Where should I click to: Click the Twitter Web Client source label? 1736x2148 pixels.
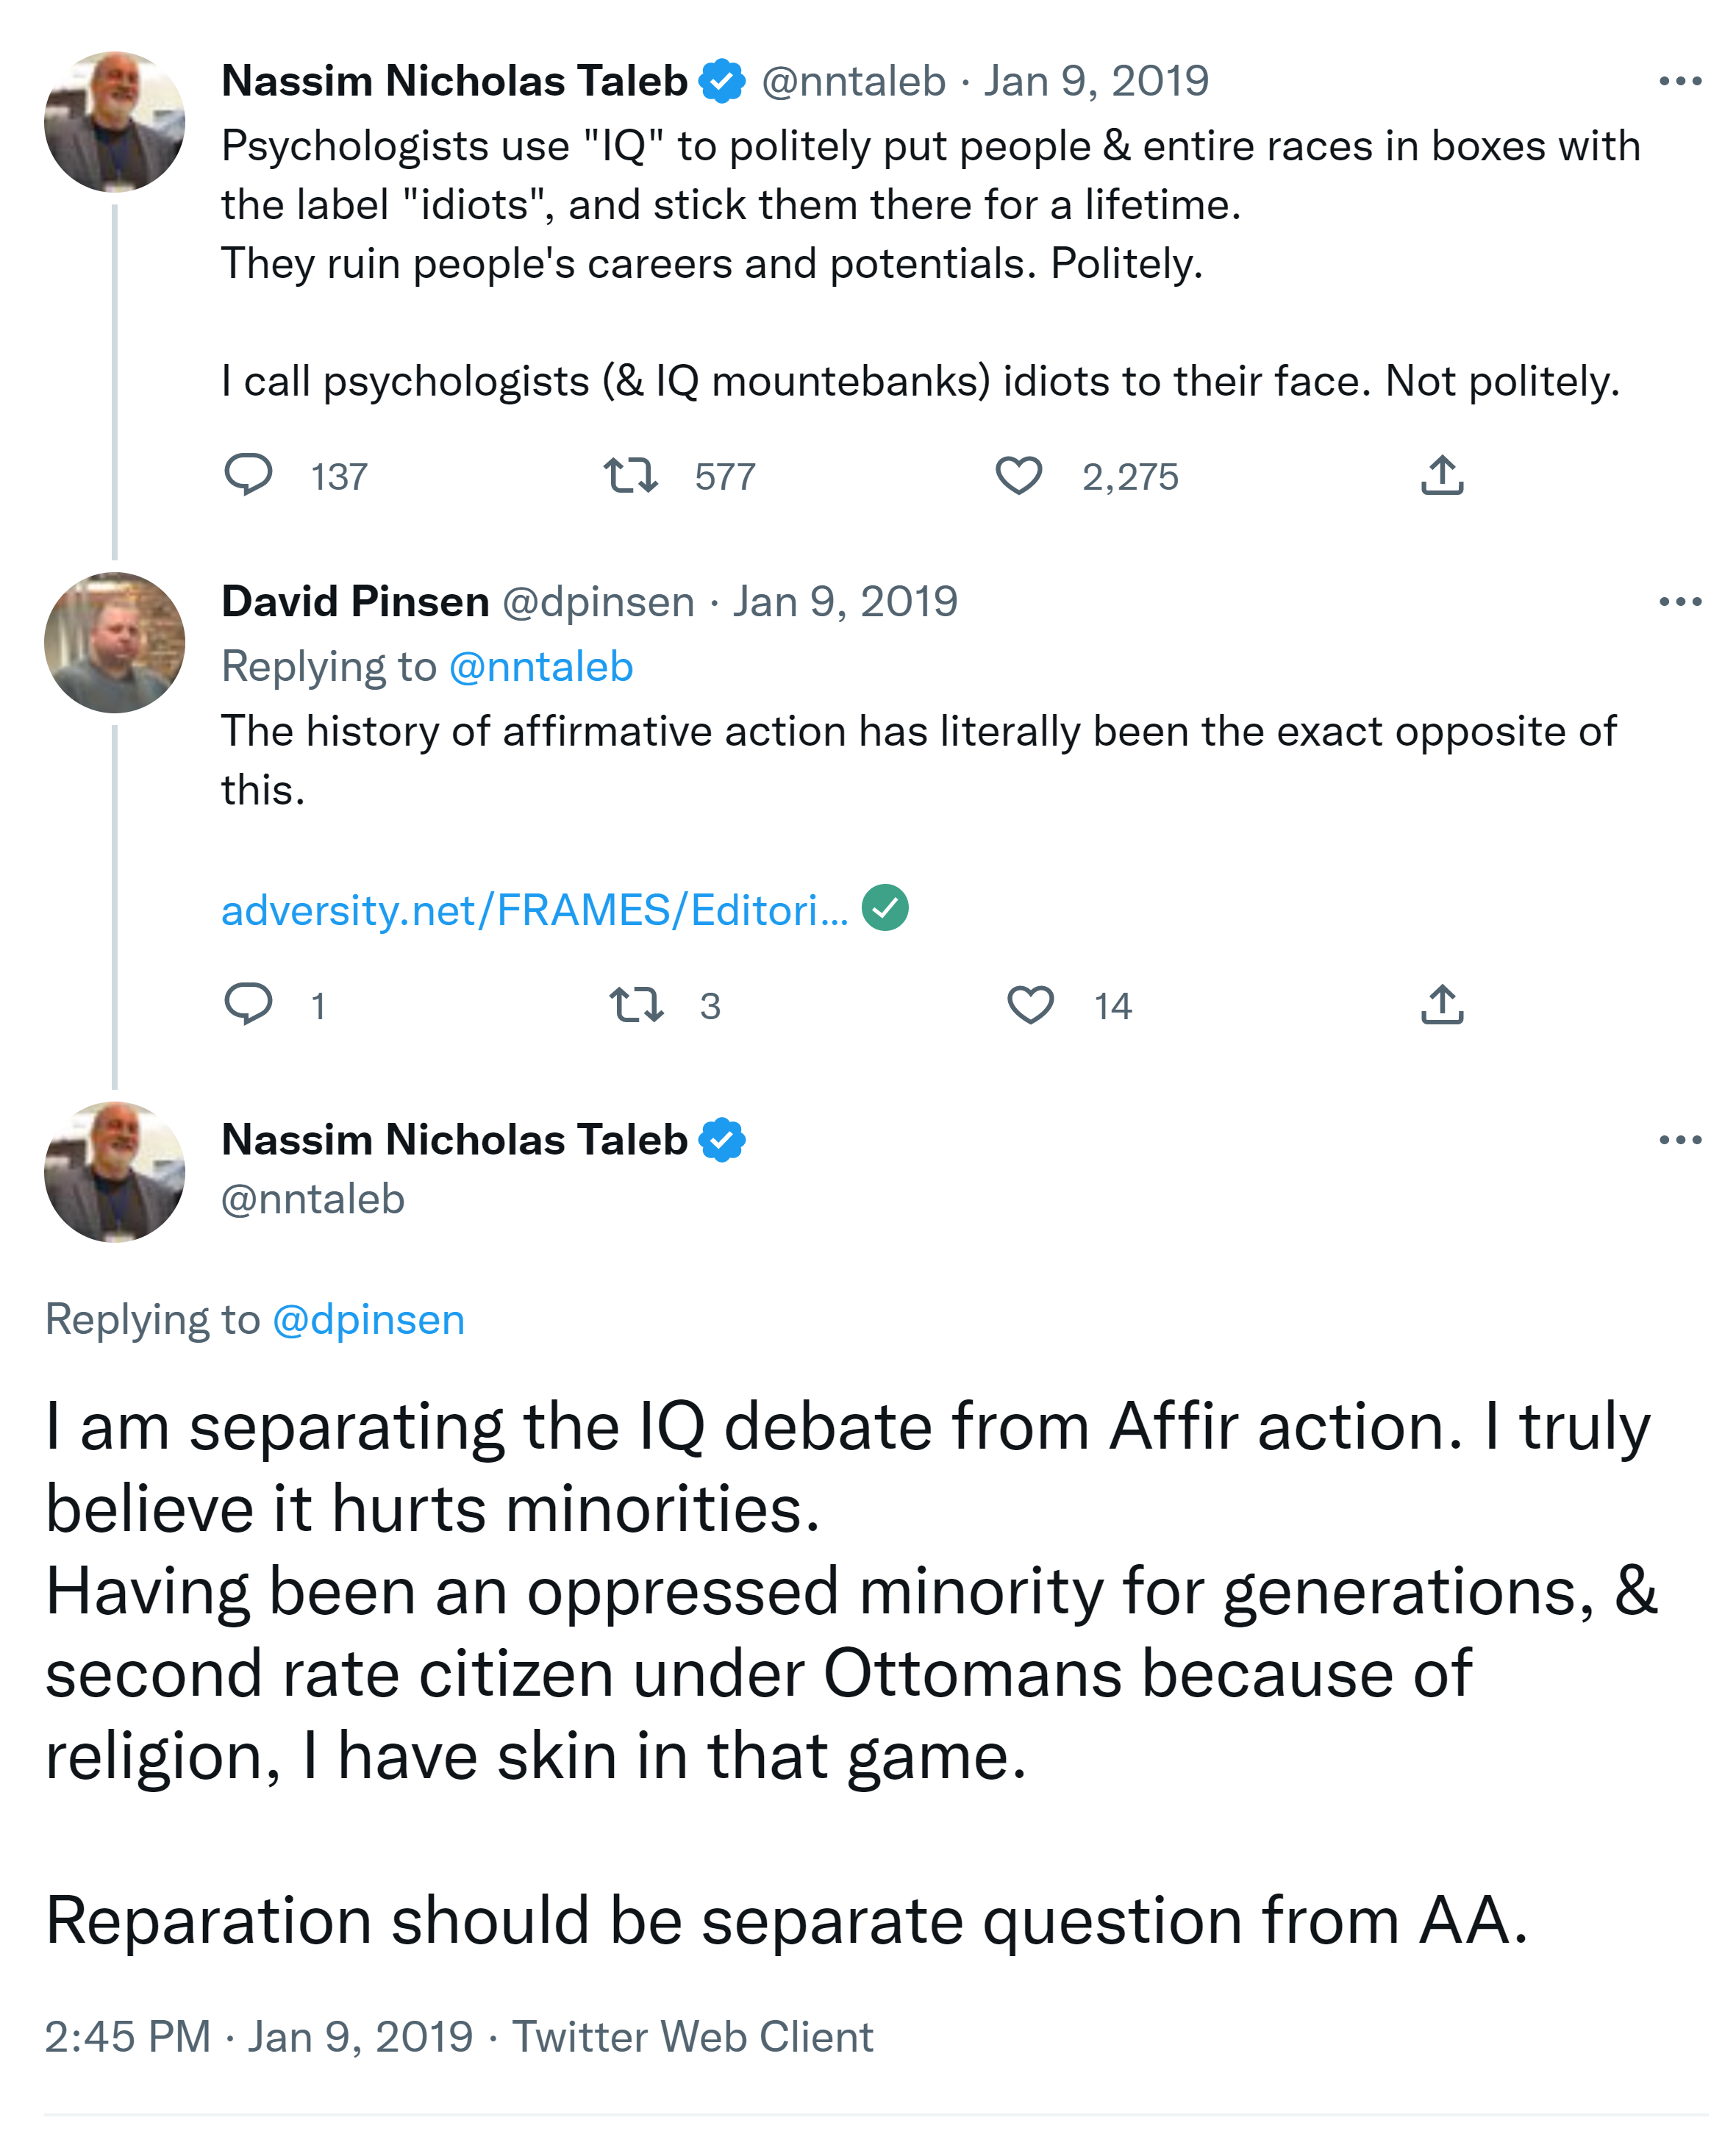click(692, 2037)
